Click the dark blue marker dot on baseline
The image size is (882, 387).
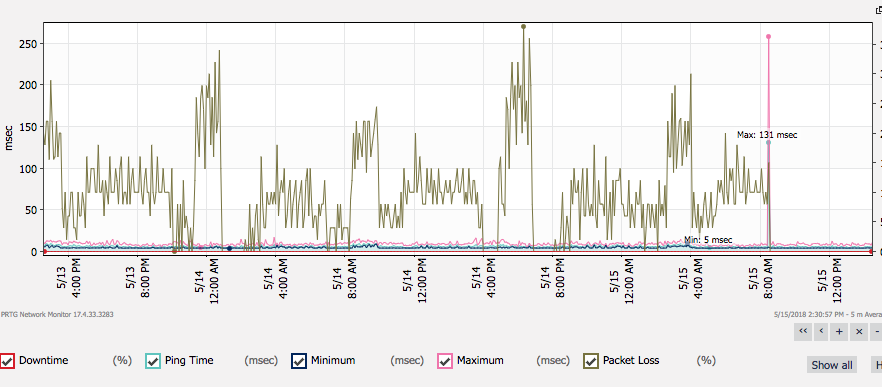coord(230,248)
